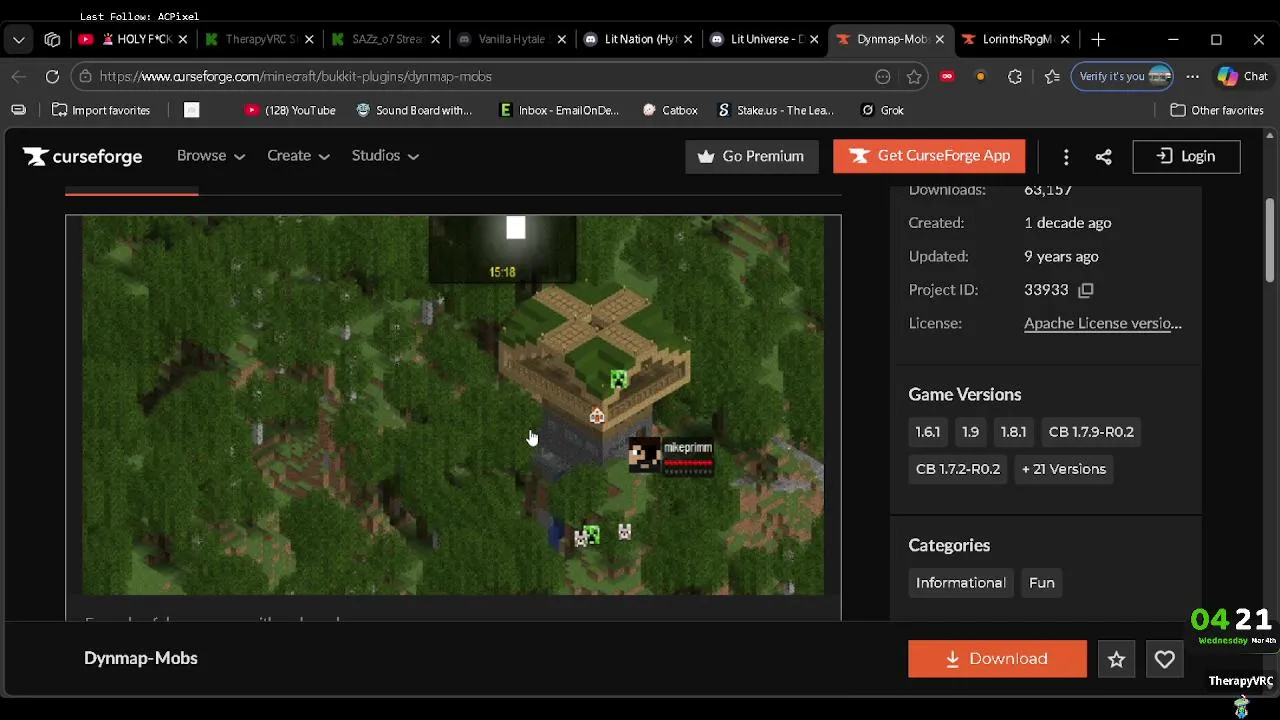Select the CB 1.7.9-R0.2 version tag
The width and height of the screenshot is (1280, 720).
1091,432
